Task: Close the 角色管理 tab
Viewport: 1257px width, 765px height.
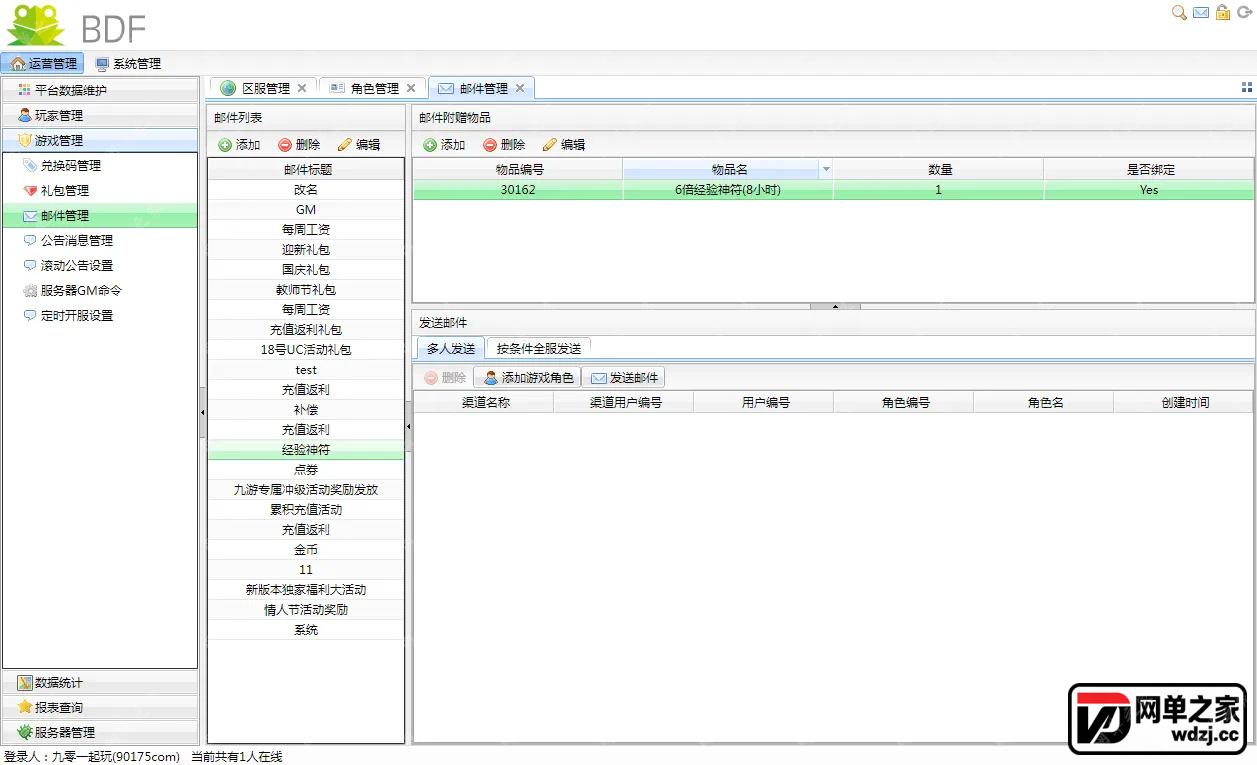Action: tap(411, 88)
